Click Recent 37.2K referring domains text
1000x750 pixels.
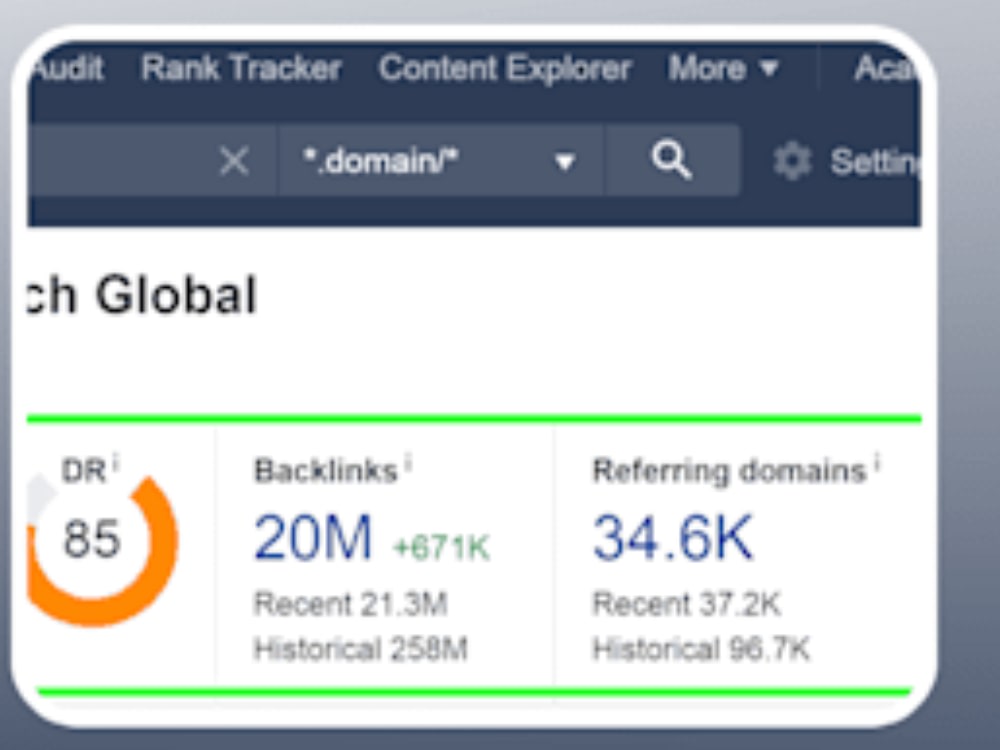[x=687, y=603]
